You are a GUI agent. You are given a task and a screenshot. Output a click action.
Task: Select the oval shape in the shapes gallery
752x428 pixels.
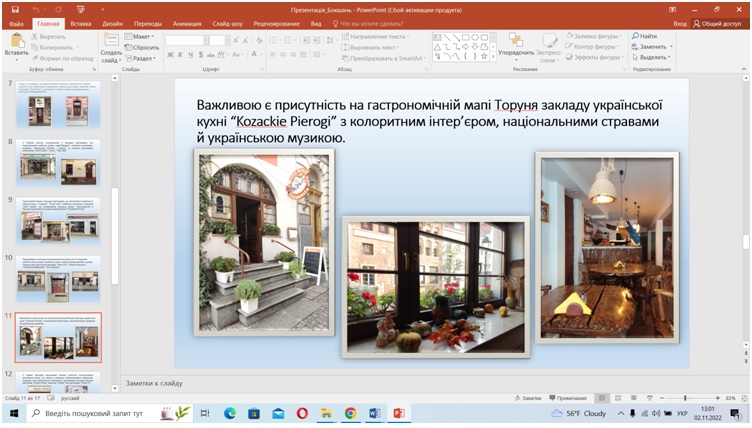point(475,37)
